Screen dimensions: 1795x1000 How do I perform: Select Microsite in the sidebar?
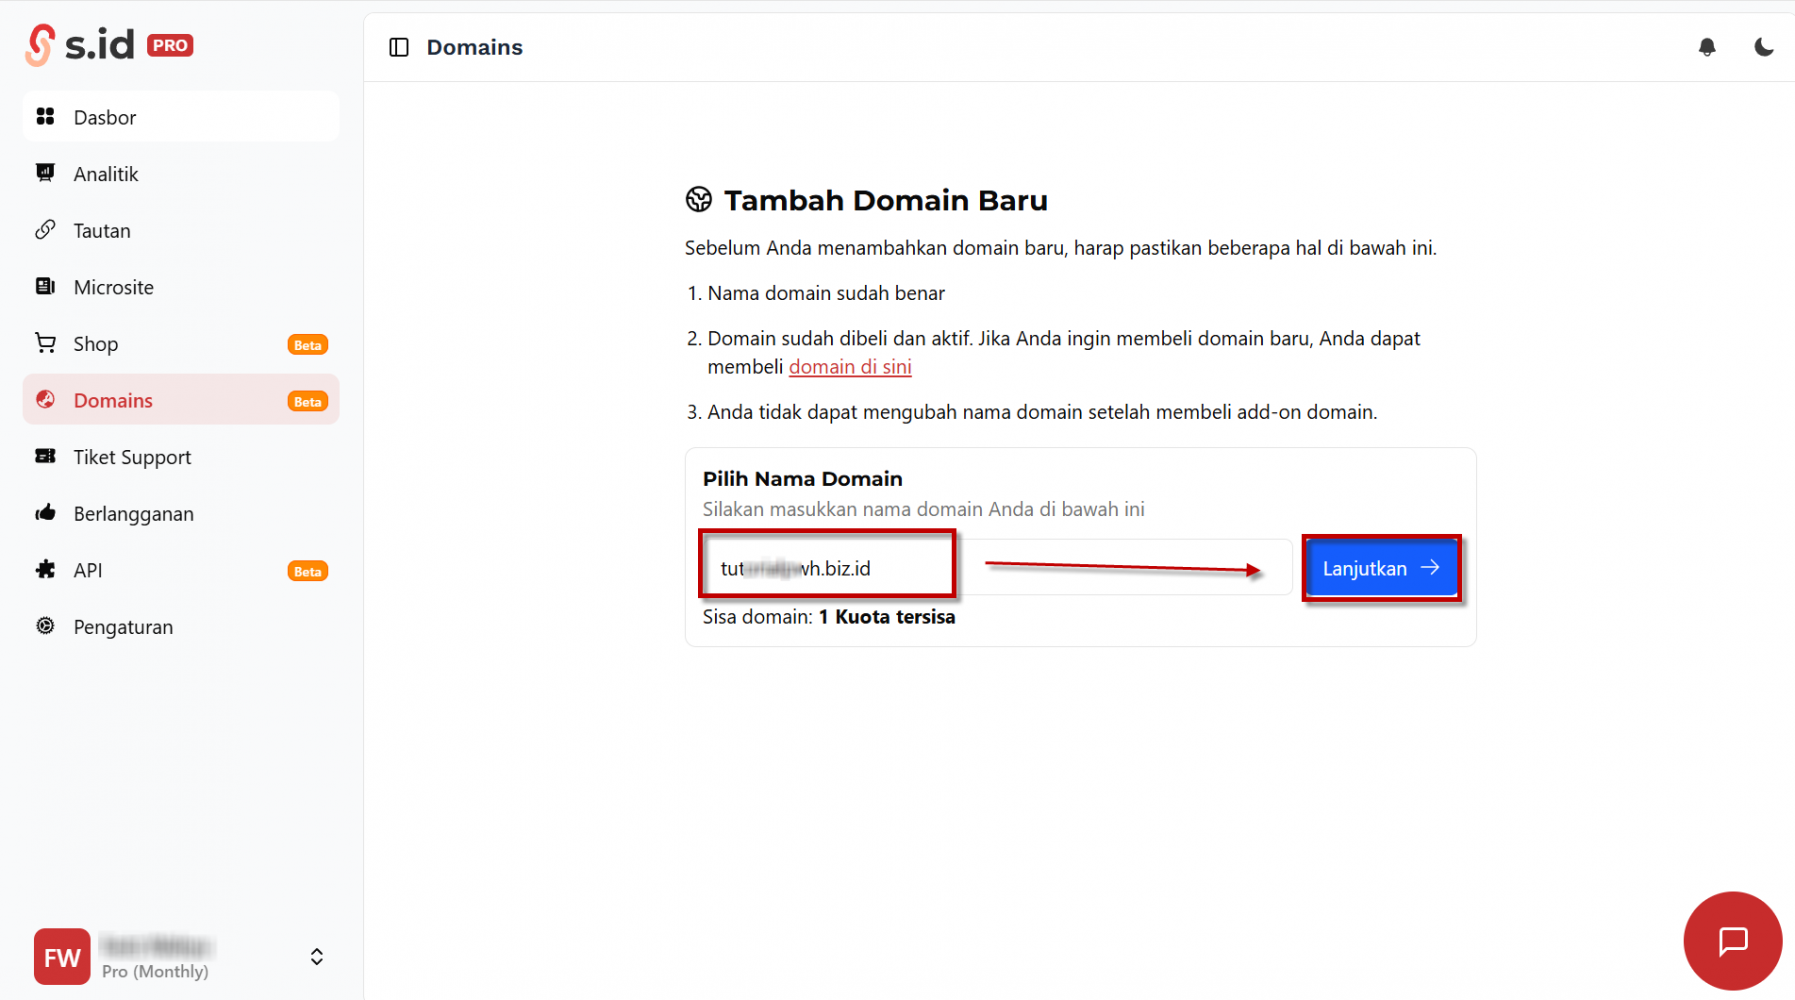pyautogui.click(x=113, y=288)
